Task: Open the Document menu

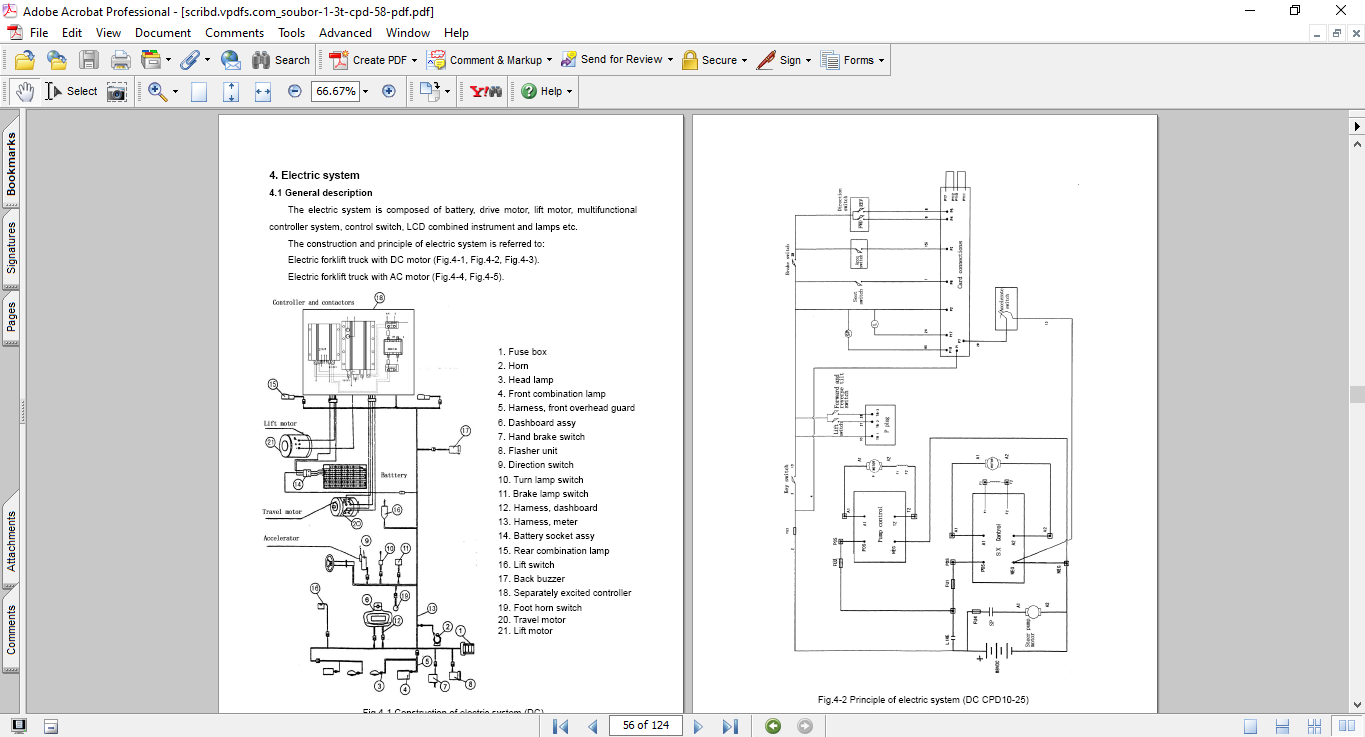Action: tap(163, 33)
